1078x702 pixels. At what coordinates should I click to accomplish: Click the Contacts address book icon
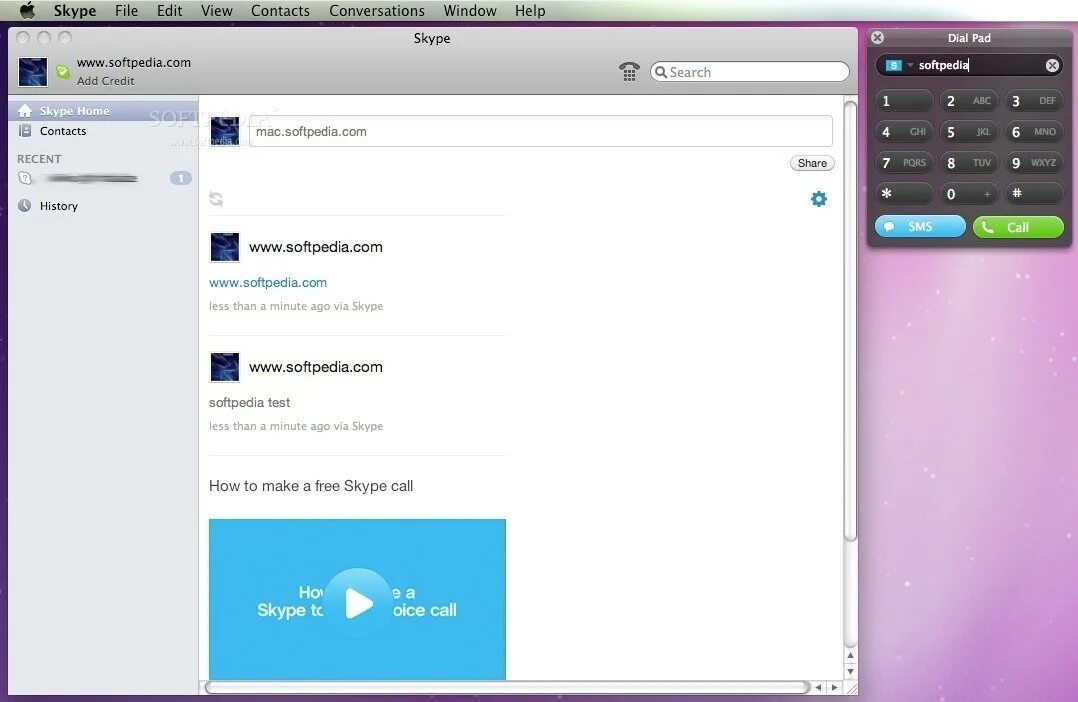tap(25, 131)
